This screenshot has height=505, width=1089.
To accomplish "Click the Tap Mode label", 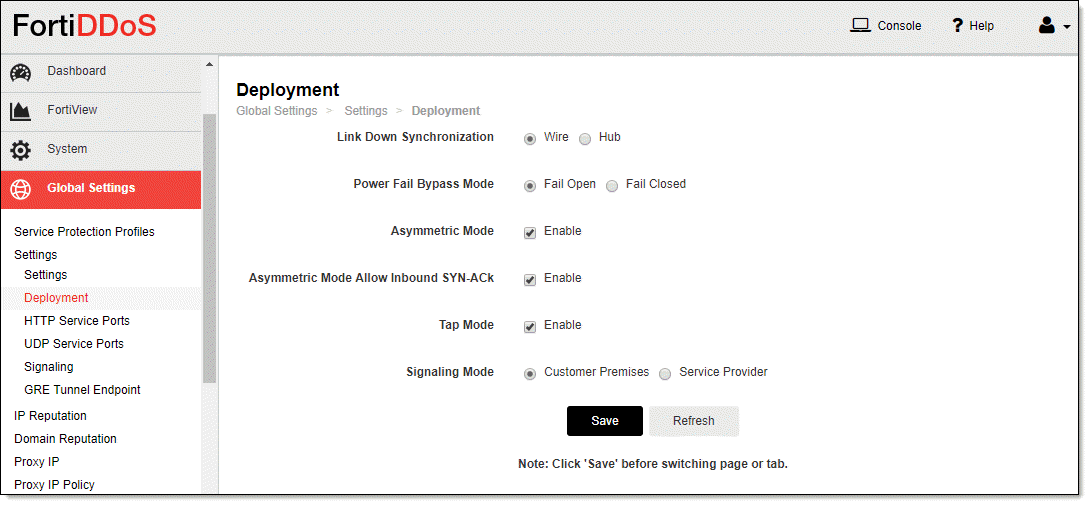I will [x=466, y=325].
